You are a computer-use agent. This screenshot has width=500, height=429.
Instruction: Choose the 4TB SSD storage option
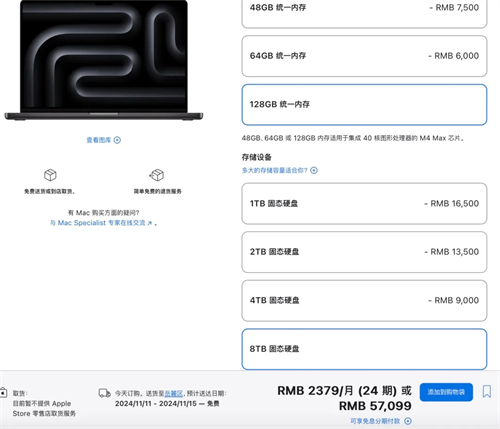tap(364, 301)
